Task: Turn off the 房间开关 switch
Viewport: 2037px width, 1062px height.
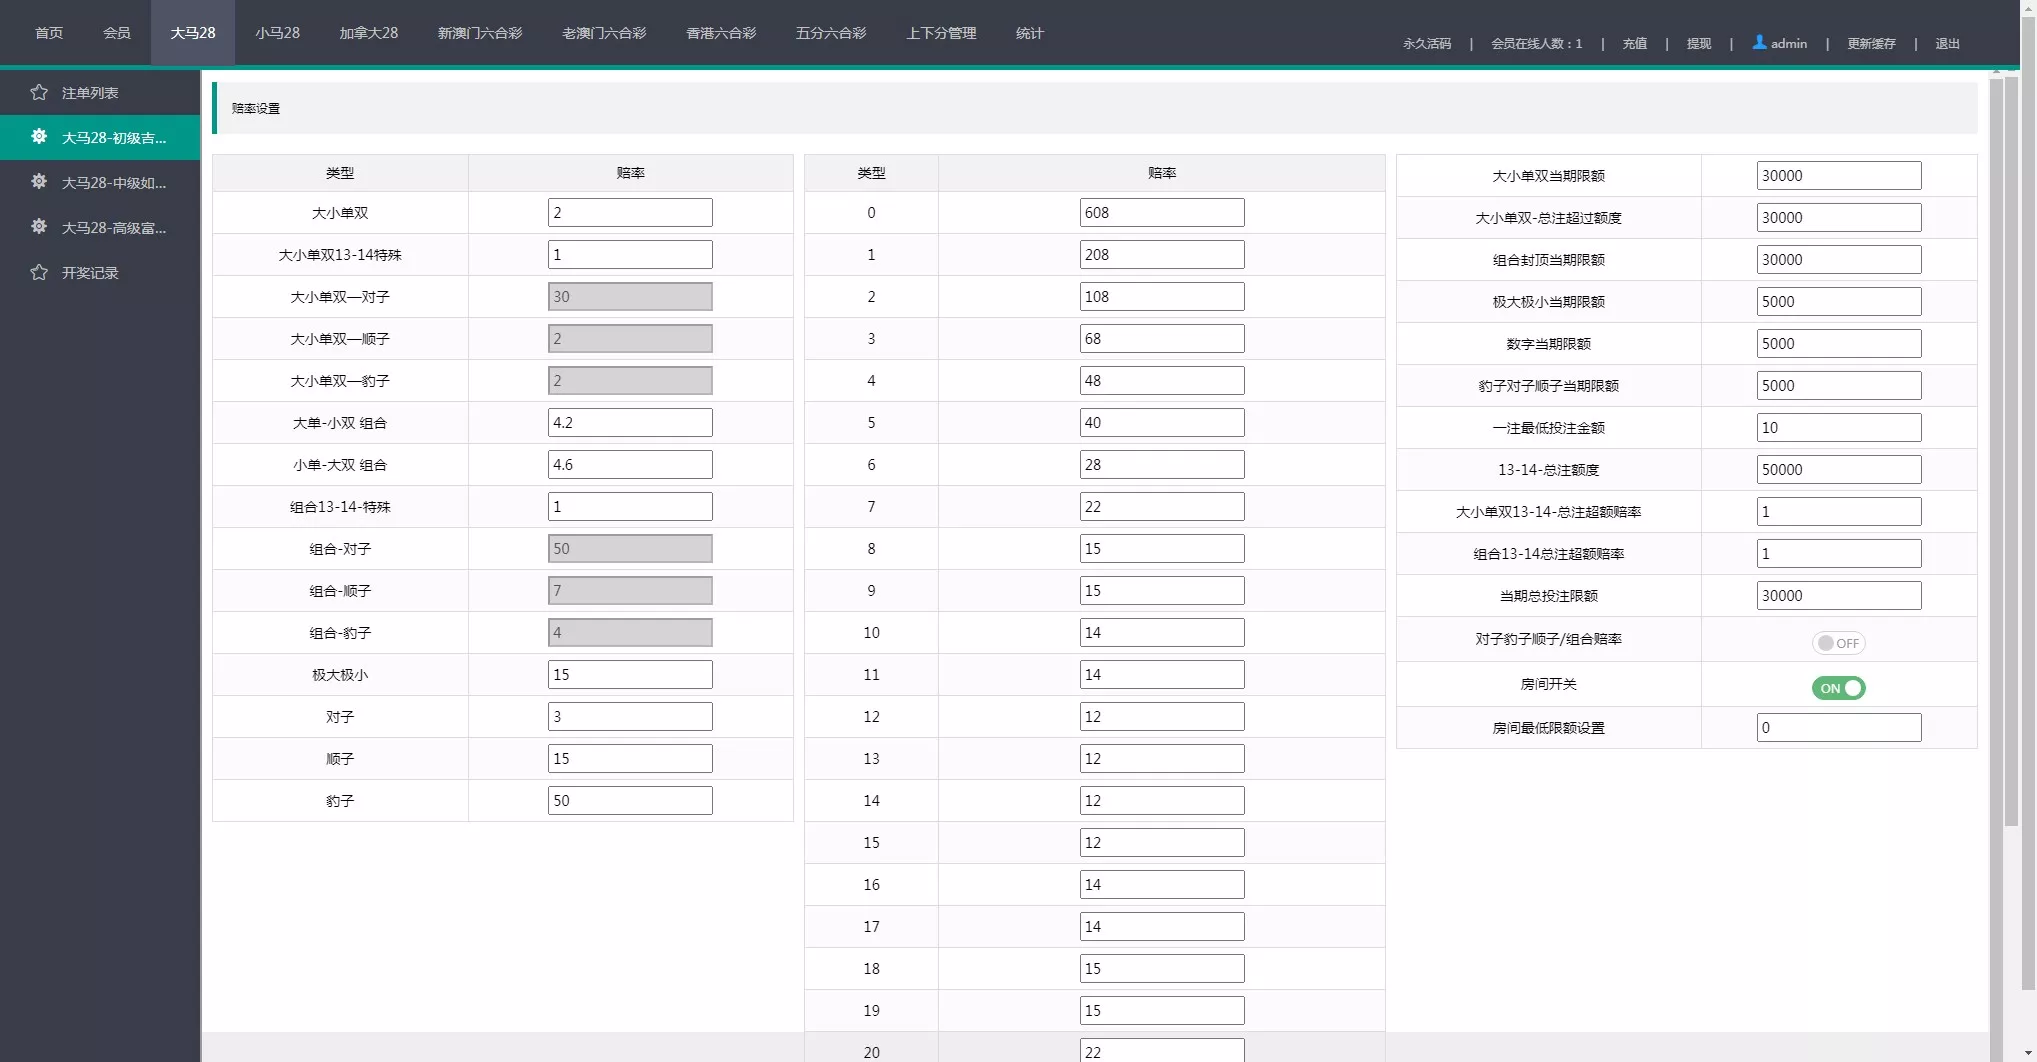Action: coord(1838,688)
